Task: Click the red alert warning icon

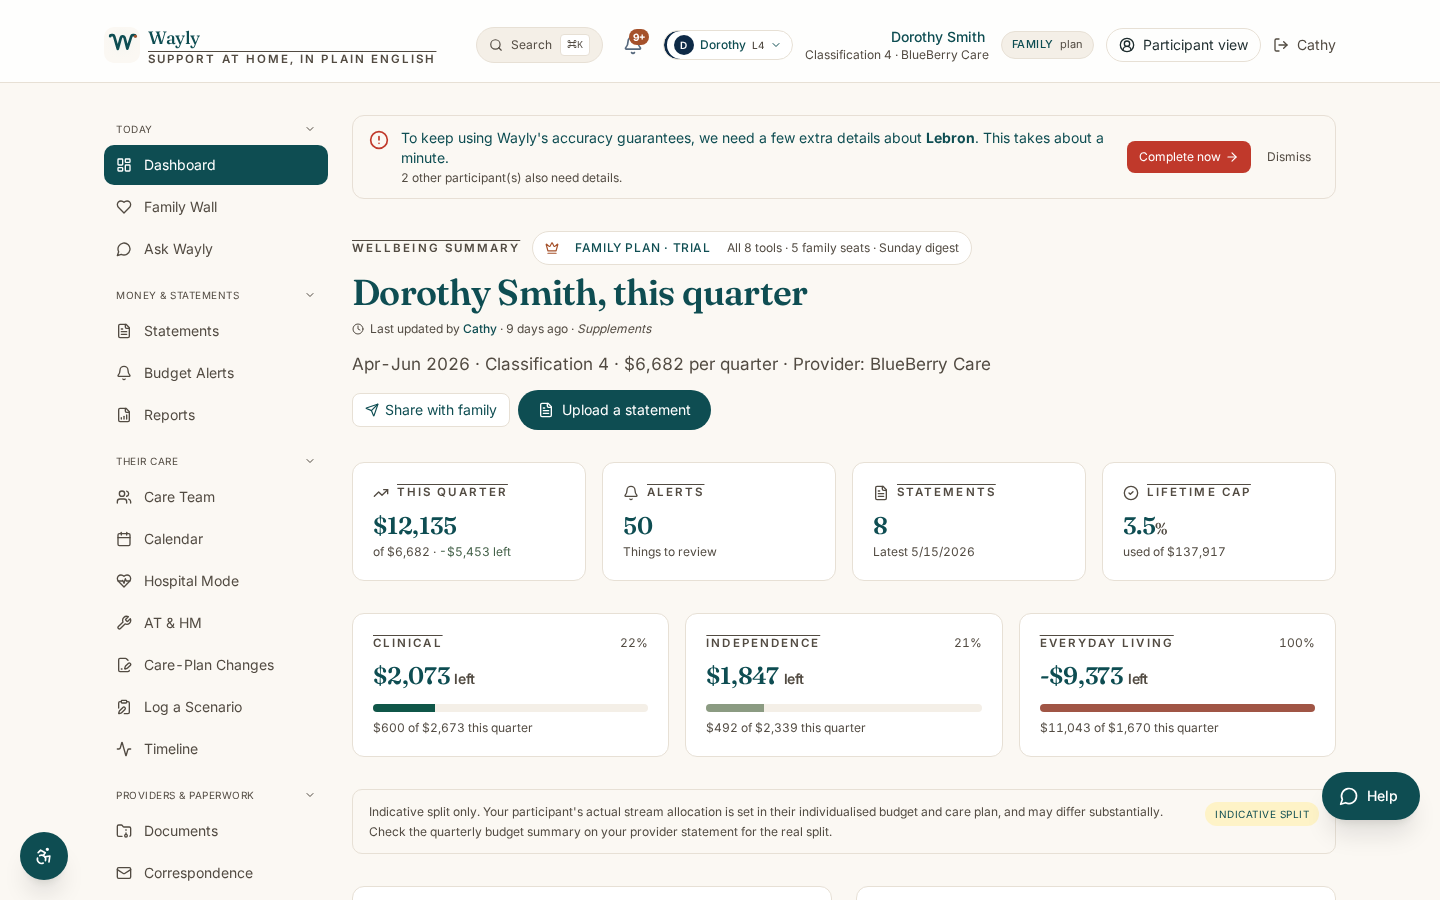Action: (379, 140)
